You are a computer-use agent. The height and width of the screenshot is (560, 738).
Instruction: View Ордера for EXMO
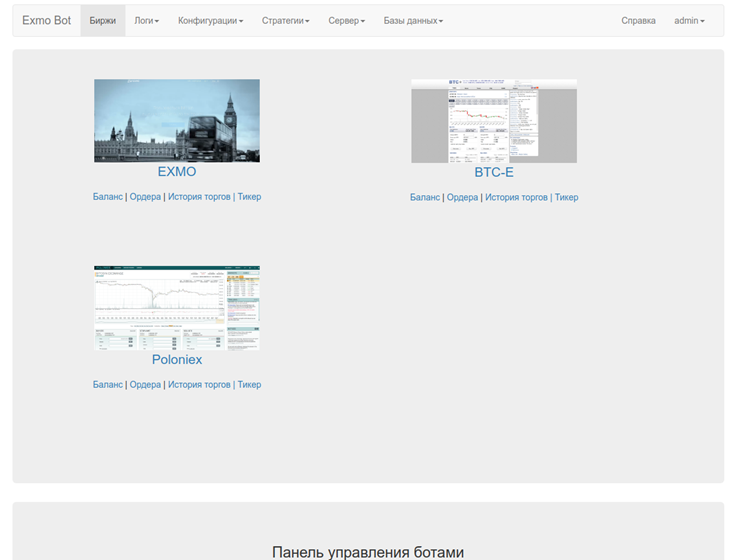pyautogui.click(x=145, y=197)
